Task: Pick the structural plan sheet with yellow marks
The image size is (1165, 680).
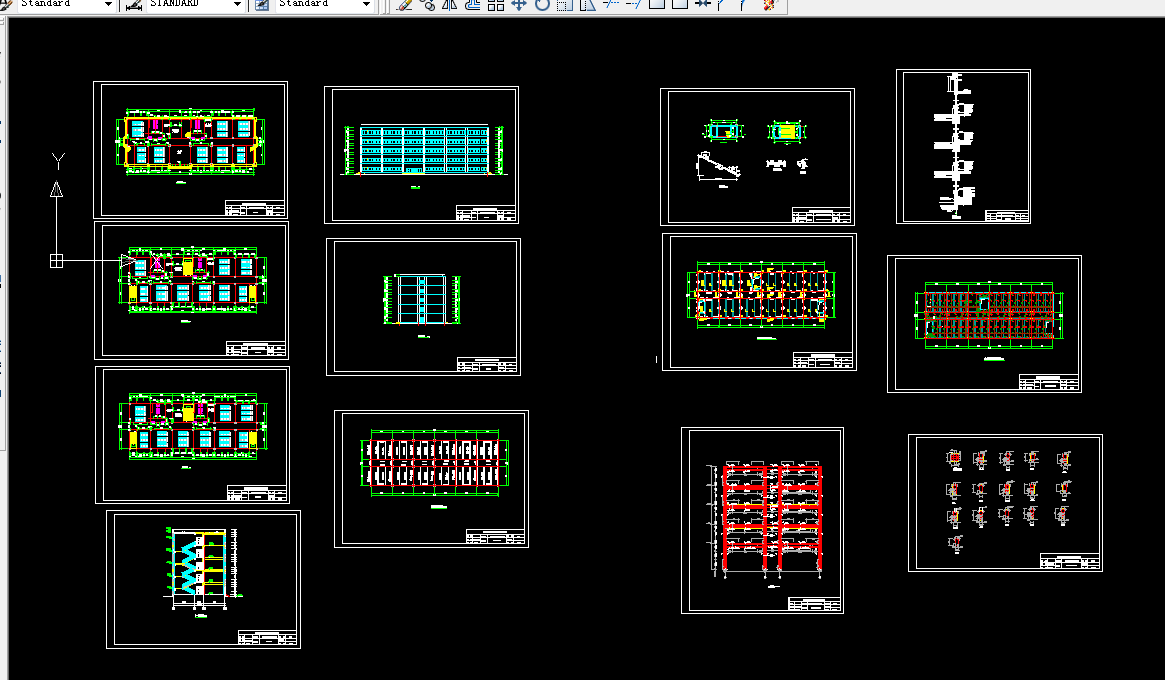Action: click(759, 302)
